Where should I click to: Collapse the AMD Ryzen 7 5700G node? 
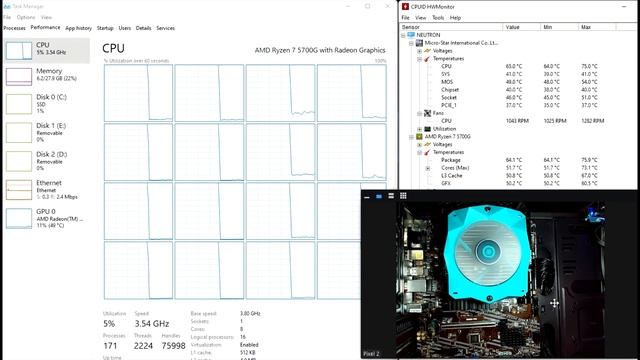pyautogui.click(x=411, y=137)
